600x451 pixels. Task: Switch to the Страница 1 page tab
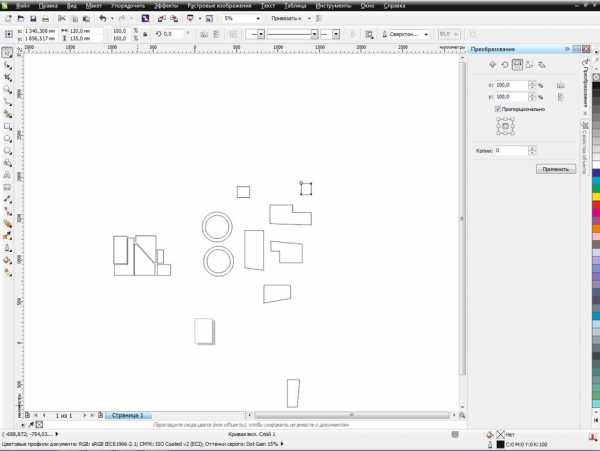[127, 414]
